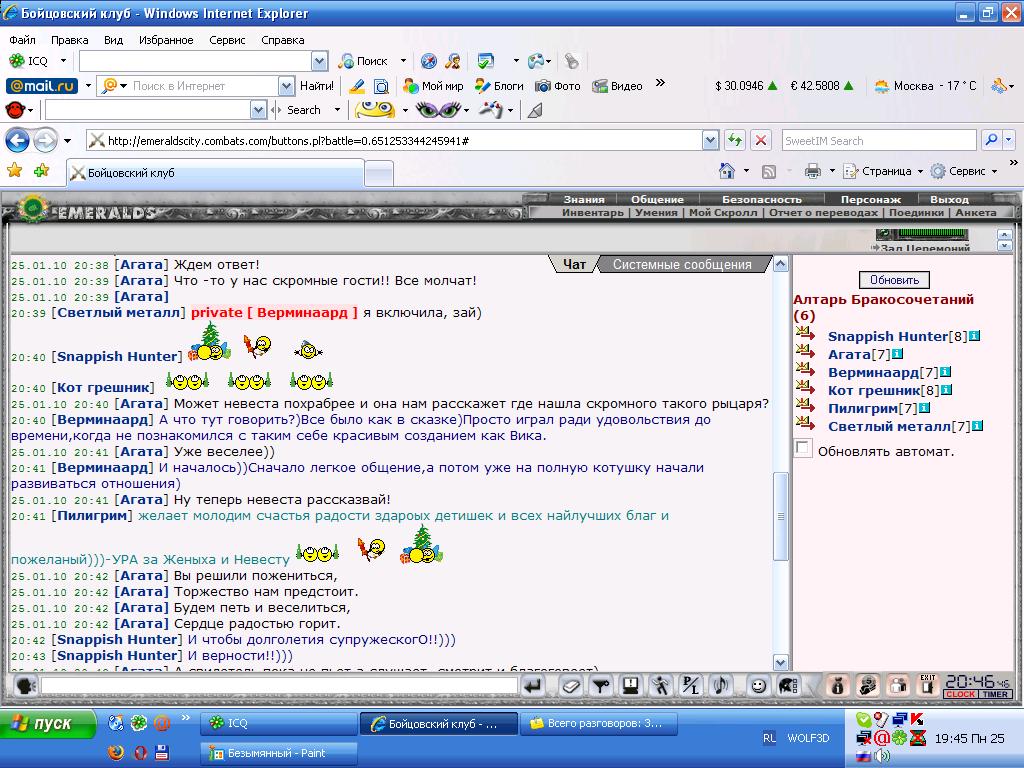The width and height of the screenshot is (1024, 768).
Task: Click the funnel filter icon in chat toolbar
Action: tap(601, 686)
